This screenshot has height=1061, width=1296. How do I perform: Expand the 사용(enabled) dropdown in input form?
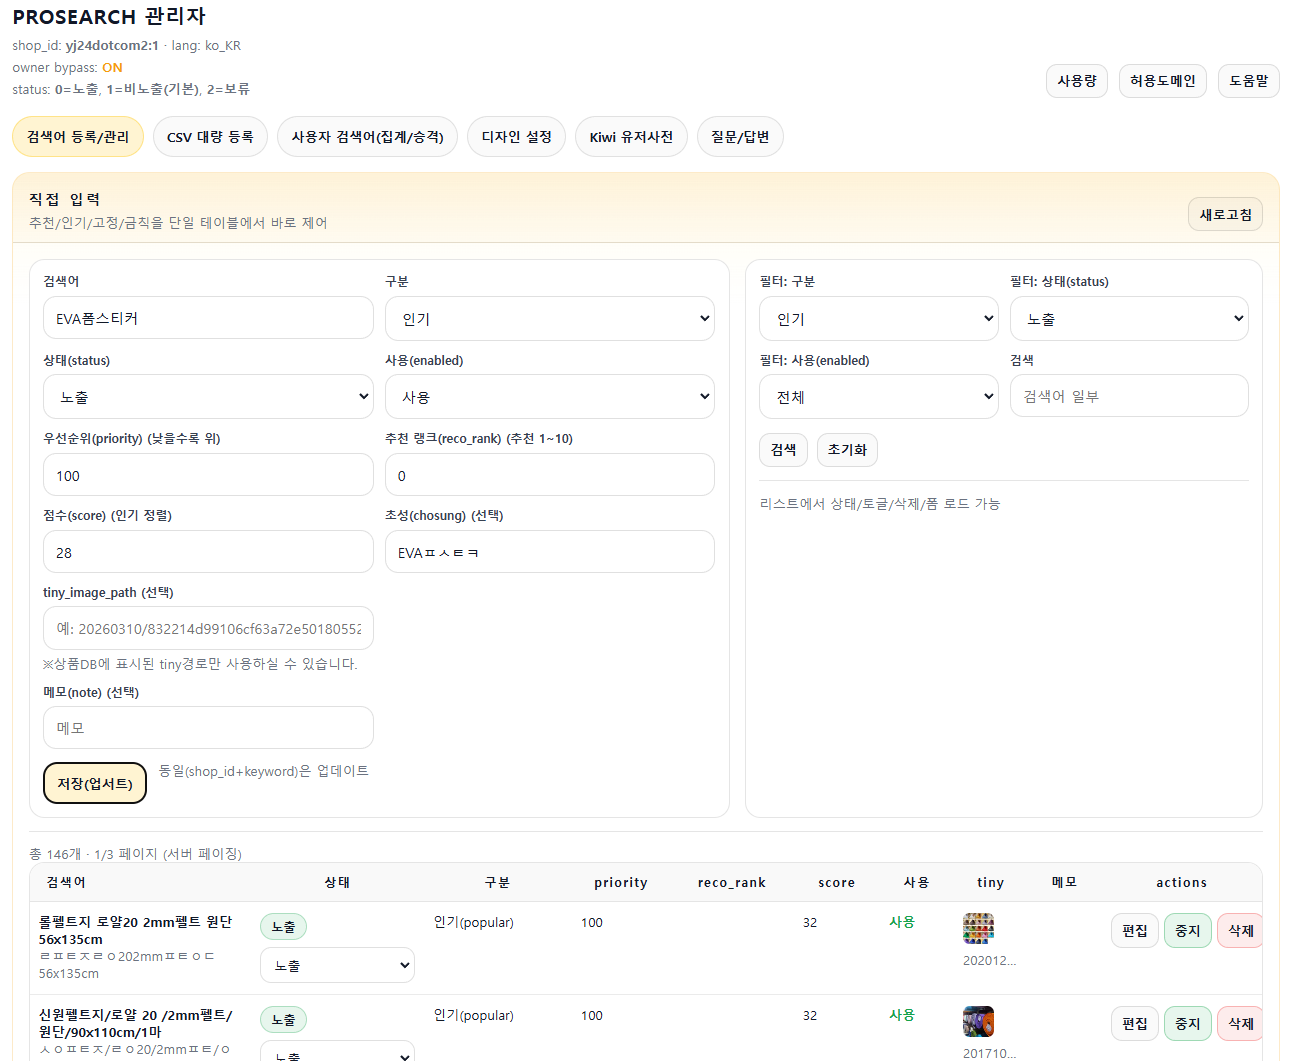[x=549, y=397]
